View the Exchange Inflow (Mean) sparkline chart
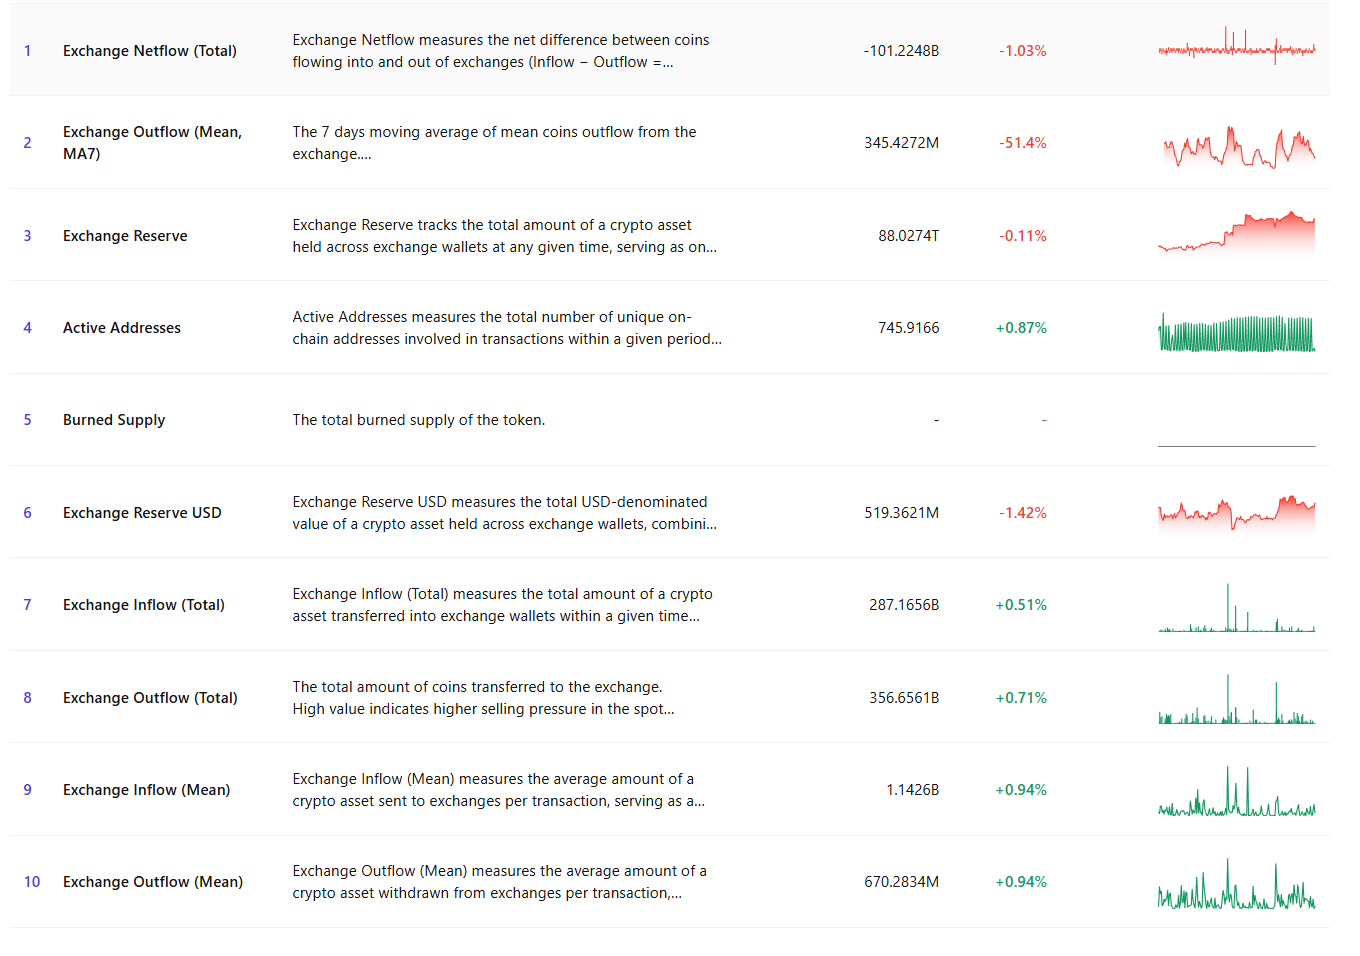 1236,791
